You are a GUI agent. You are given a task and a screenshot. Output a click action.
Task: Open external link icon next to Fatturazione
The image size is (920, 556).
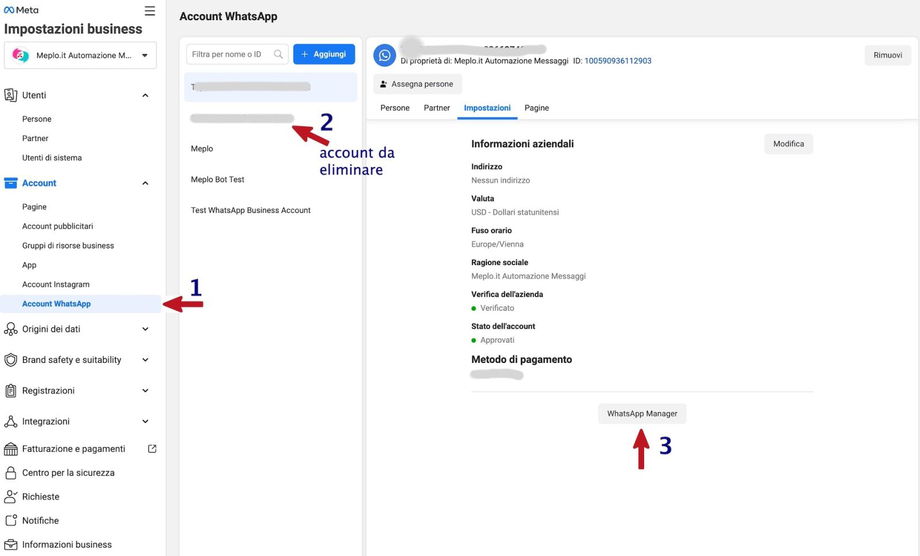(152, 449)
